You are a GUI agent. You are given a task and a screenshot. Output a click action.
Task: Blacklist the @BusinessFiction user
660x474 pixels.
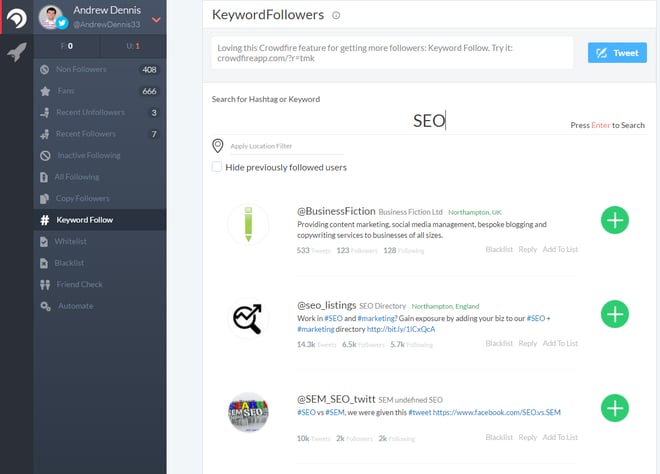tap(499, 249)
